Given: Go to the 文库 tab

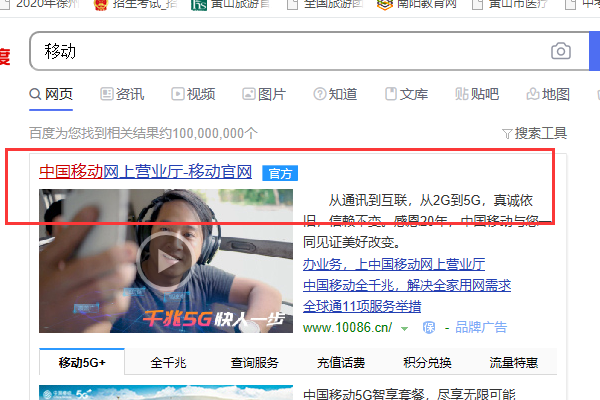Looking at the screenshot, I should click(x=406, y=94).
